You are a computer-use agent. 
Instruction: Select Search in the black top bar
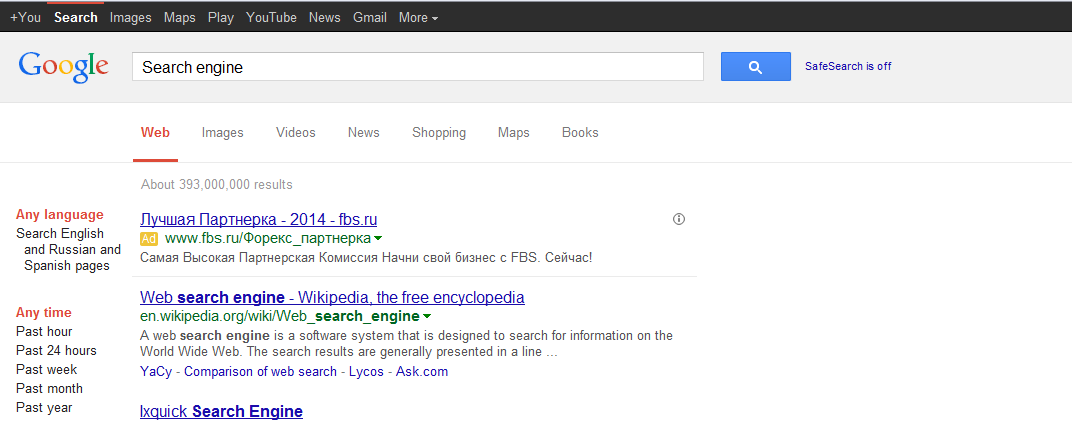click(76, 18)
